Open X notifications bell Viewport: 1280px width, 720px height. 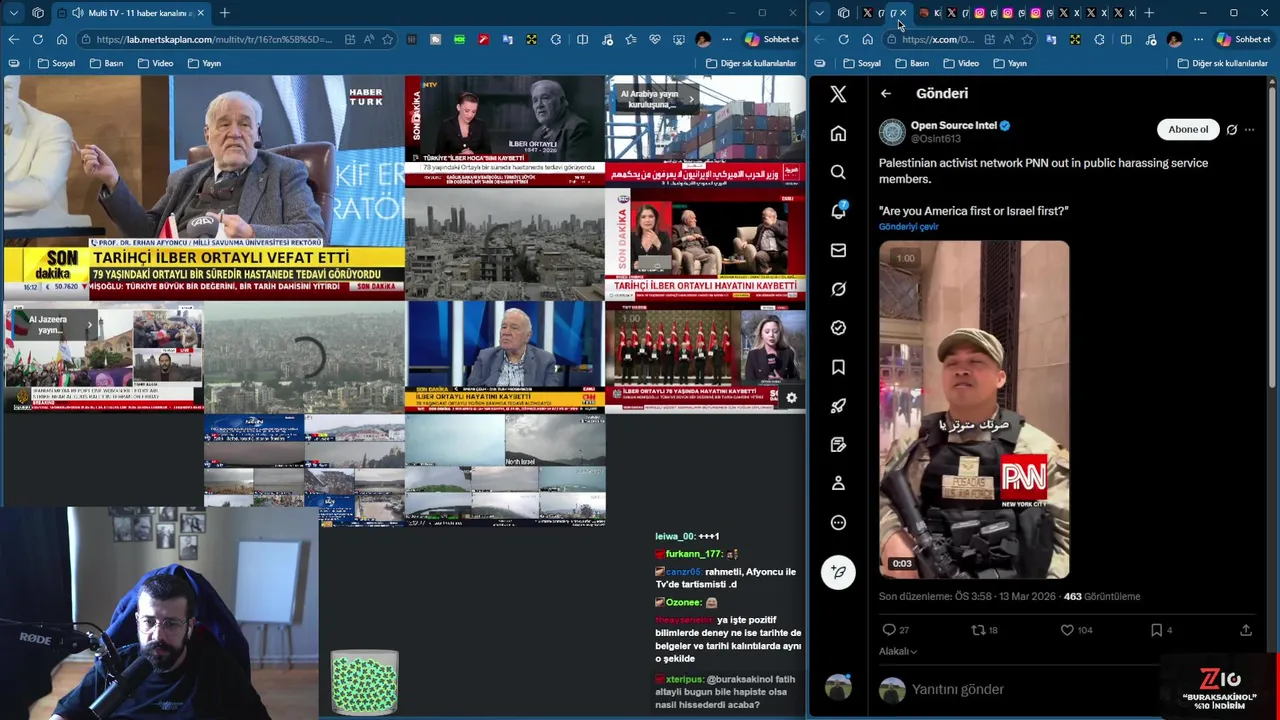pyautogui.click(x=838, y=211)
